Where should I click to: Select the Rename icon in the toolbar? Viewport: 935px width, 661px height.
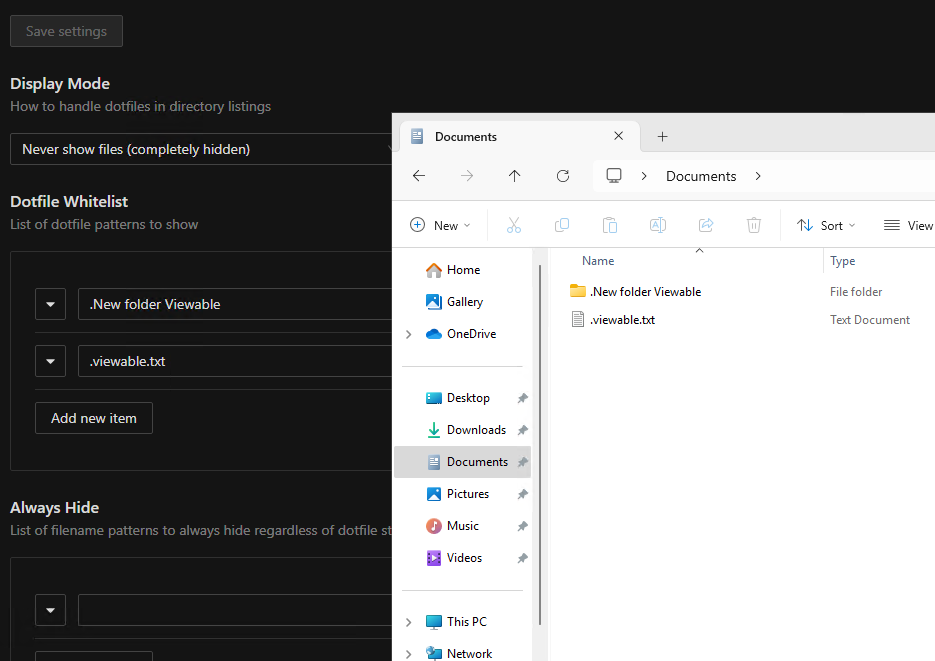click(x=657, y=225)
